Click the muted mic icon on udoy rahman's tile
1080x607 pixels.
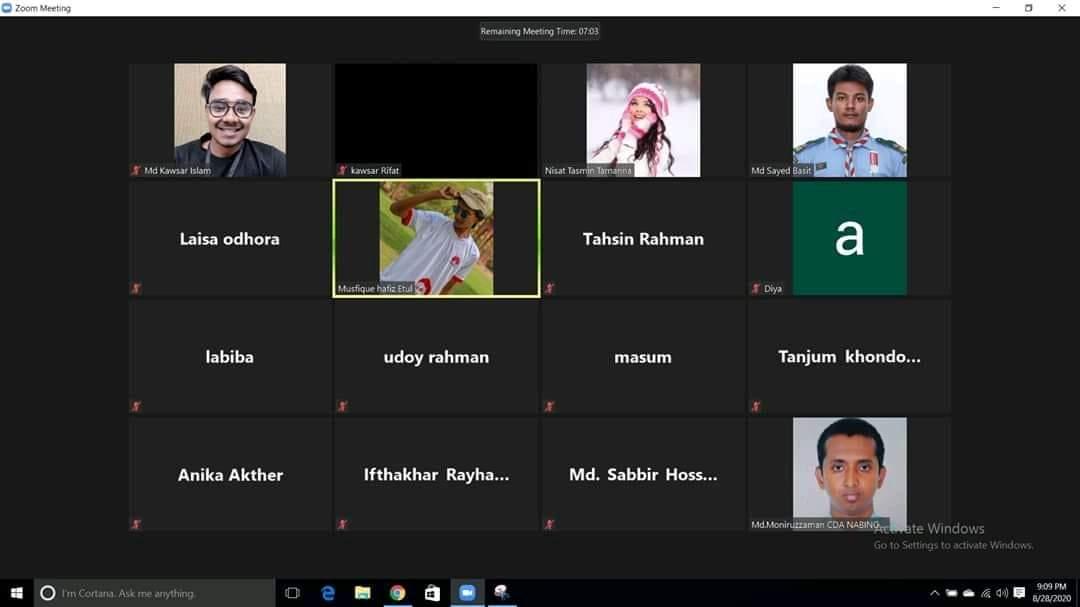(343, 406)
